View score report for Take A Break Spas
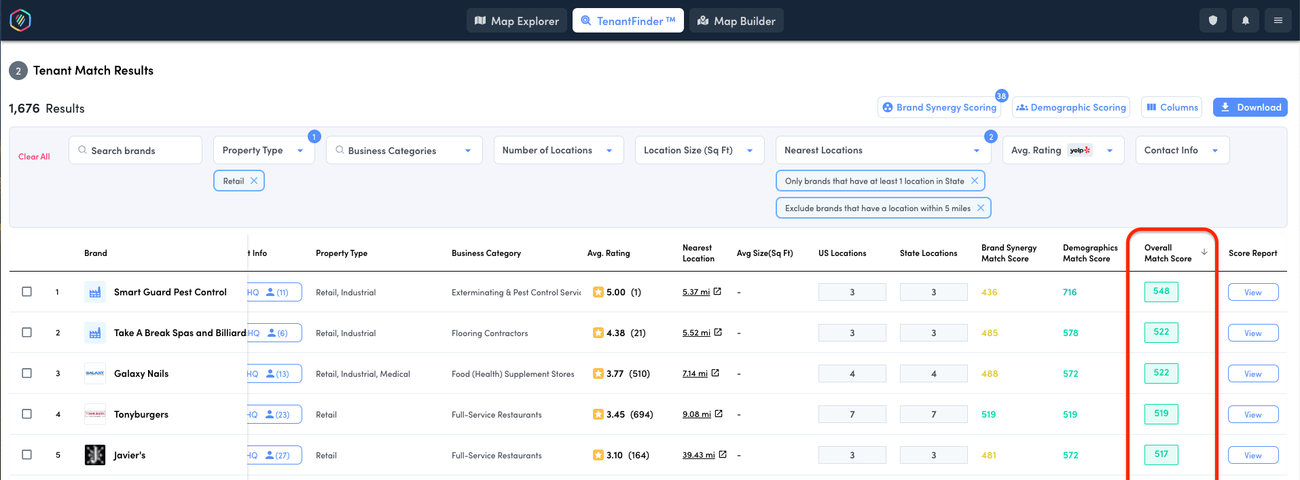This screenshot has width=1300, height=480. pyautogui.click(x=1252, y=333)
